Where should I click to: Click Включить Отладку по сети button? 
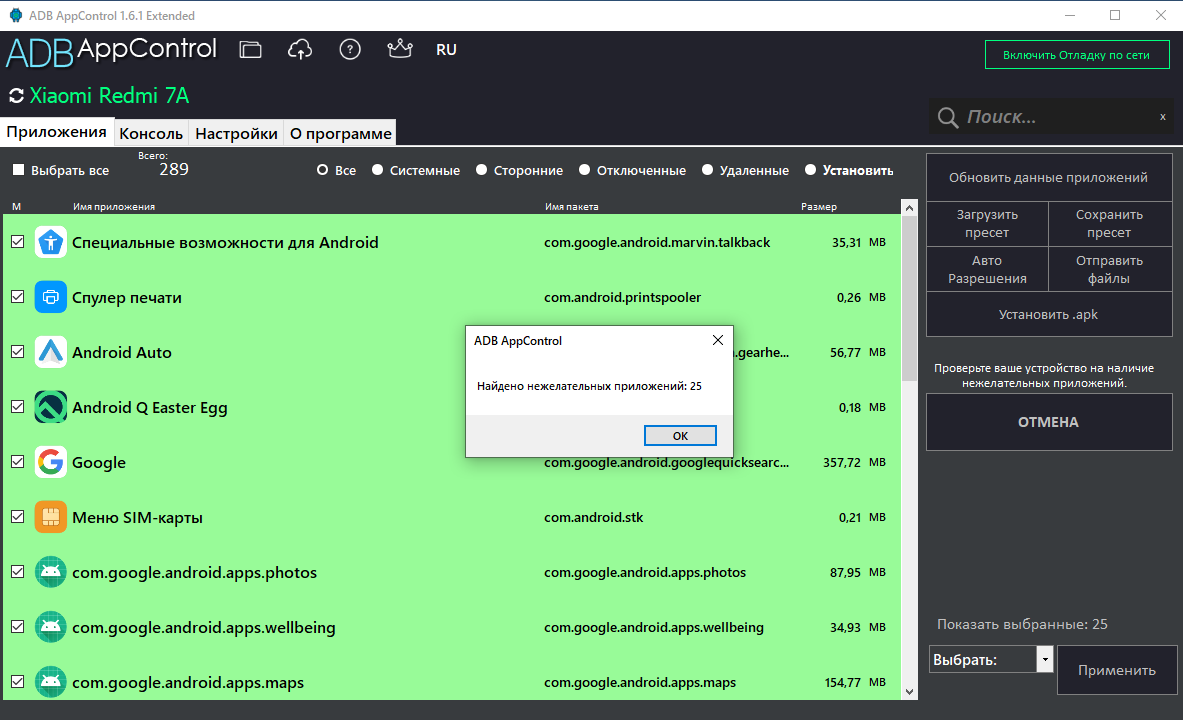1077,54
